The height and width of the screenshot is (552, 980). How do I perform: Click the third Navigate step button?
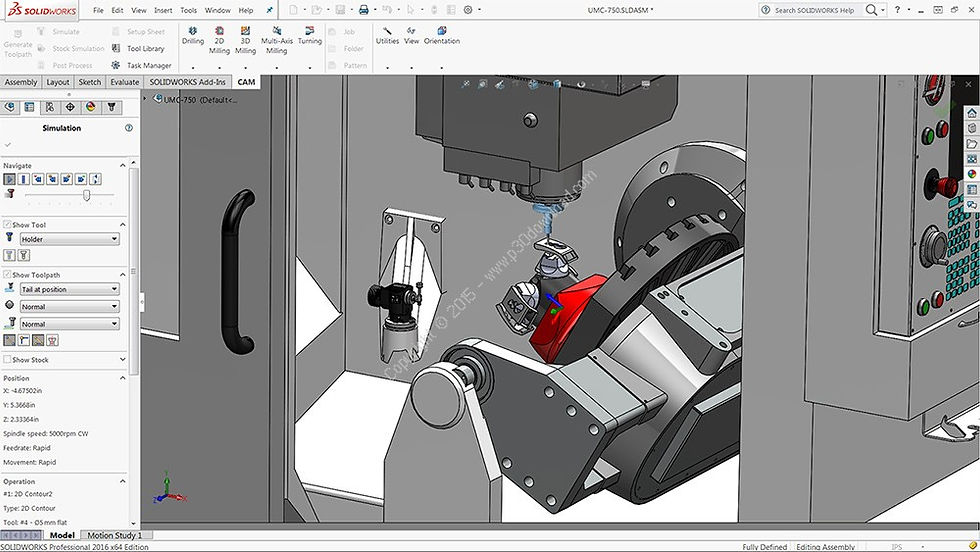coord(38,179)
